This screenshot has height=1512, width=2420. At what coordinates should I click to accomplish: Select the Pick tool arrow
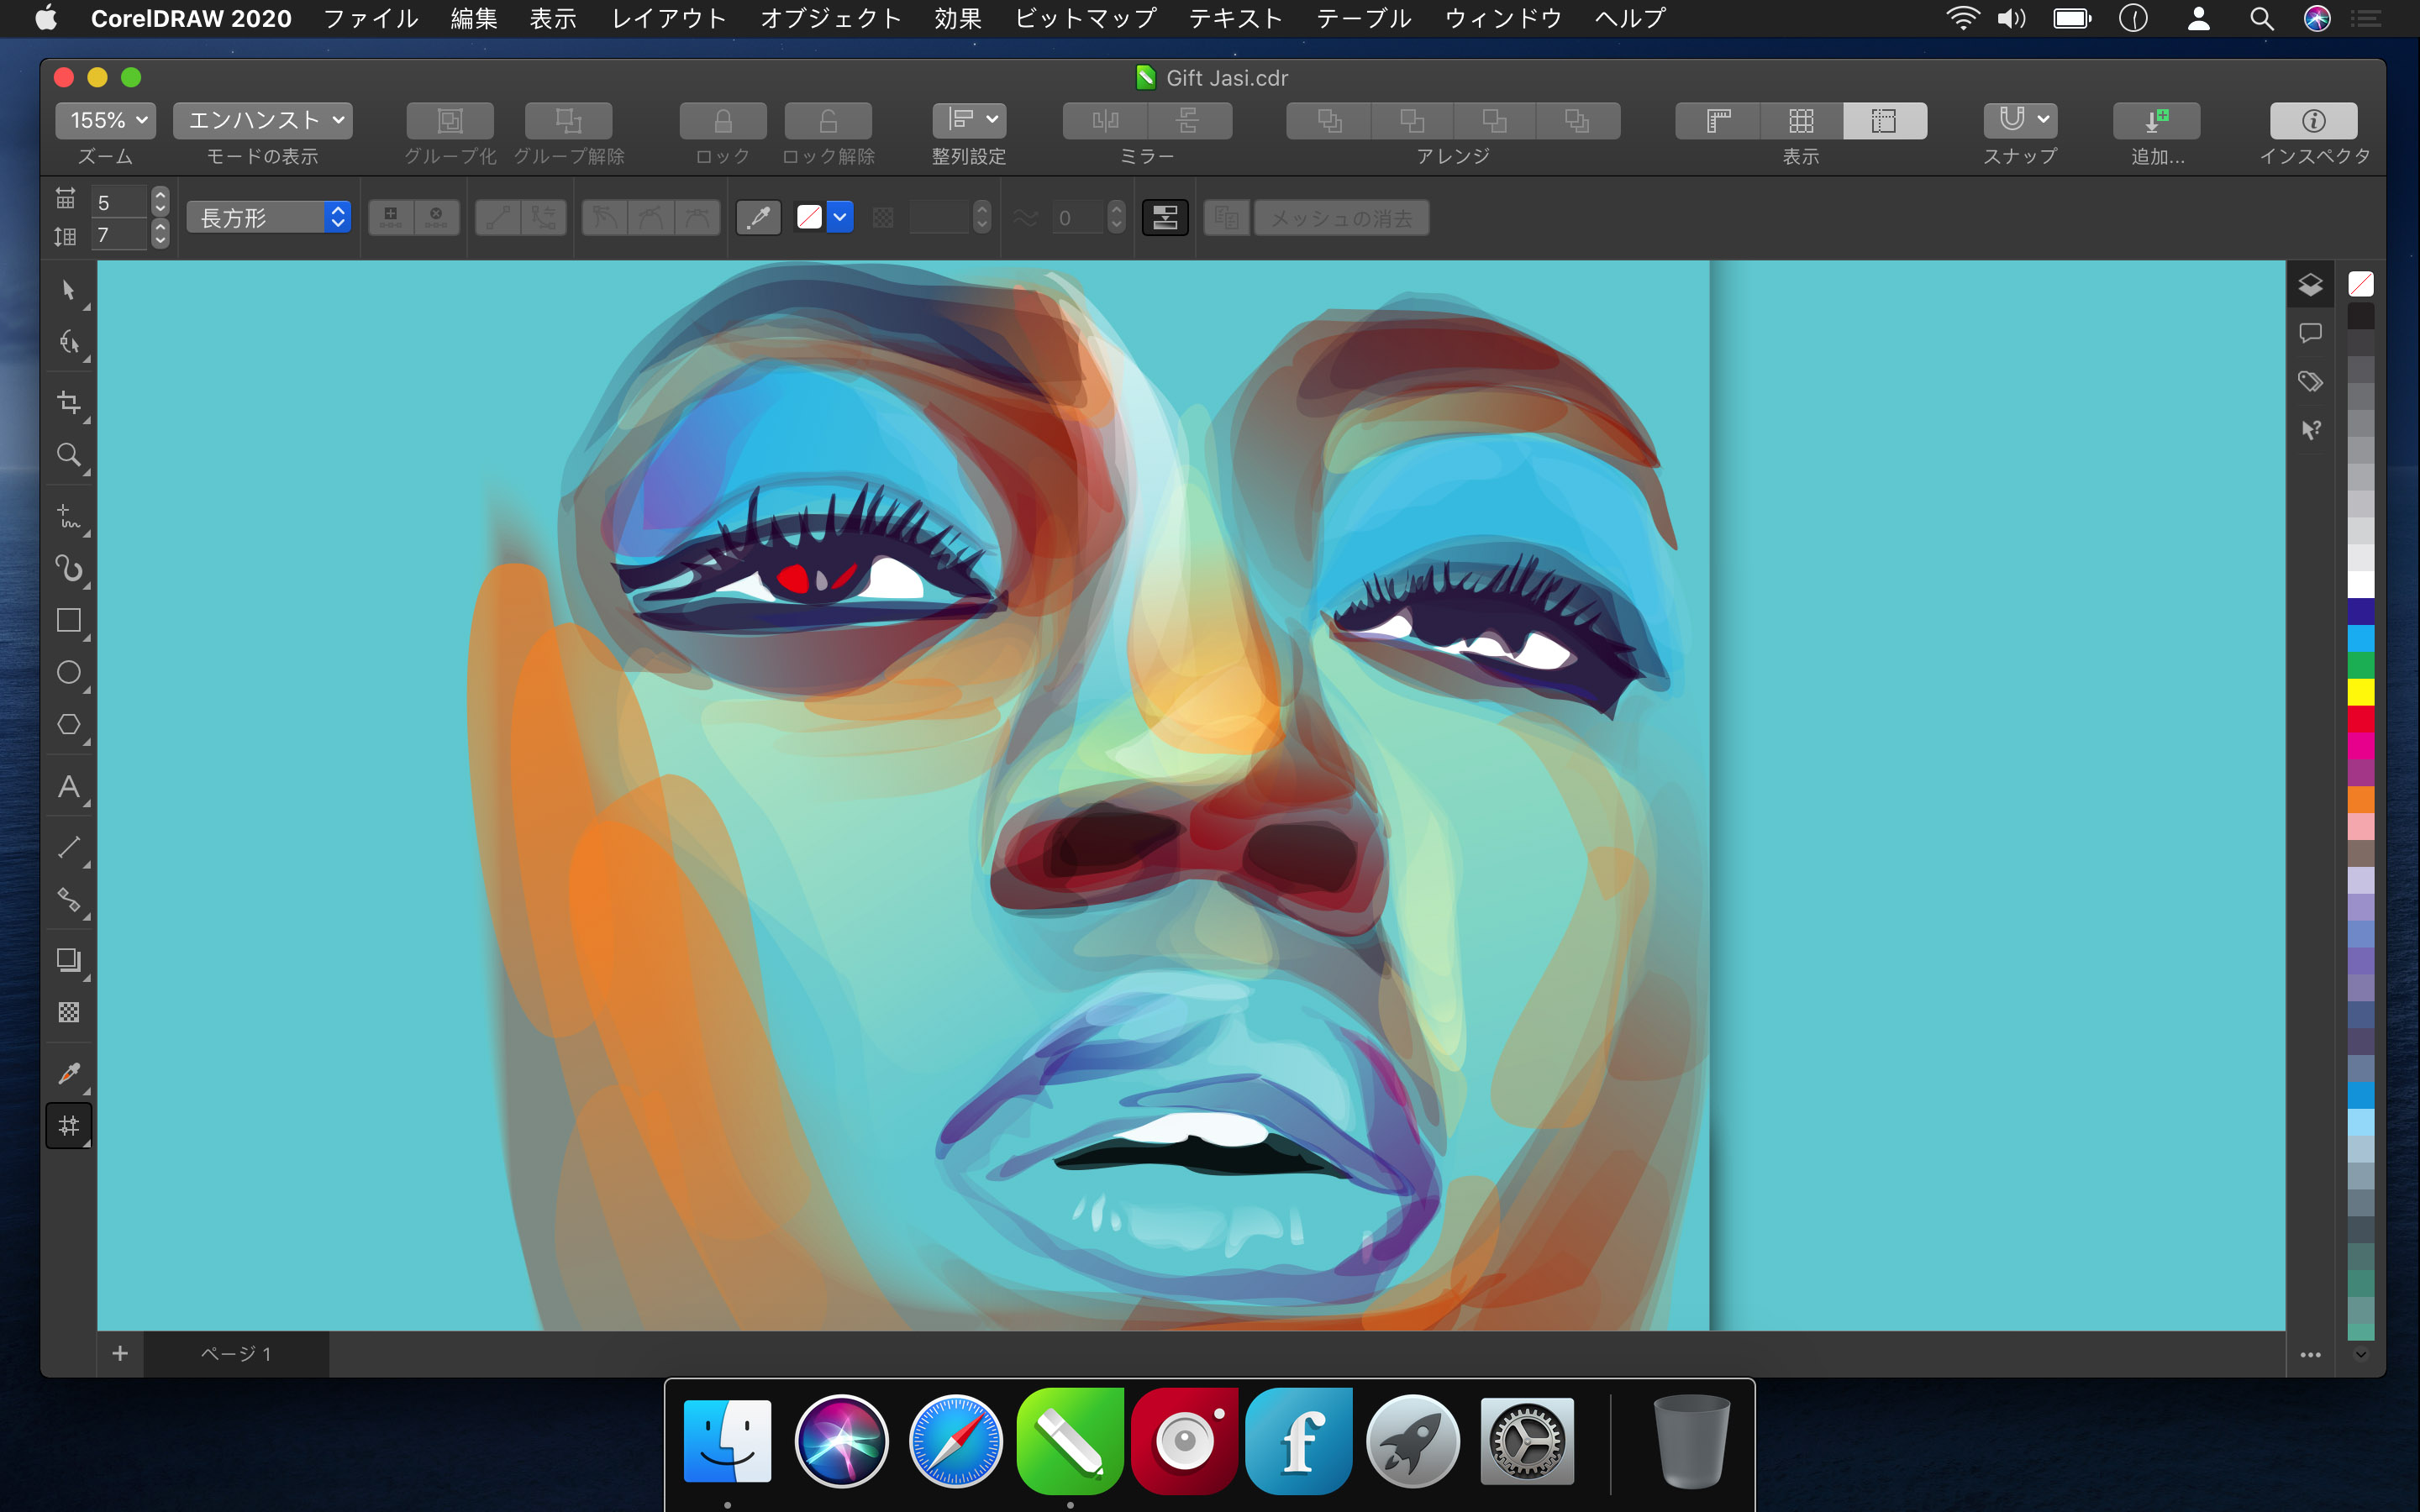[68, 290]
